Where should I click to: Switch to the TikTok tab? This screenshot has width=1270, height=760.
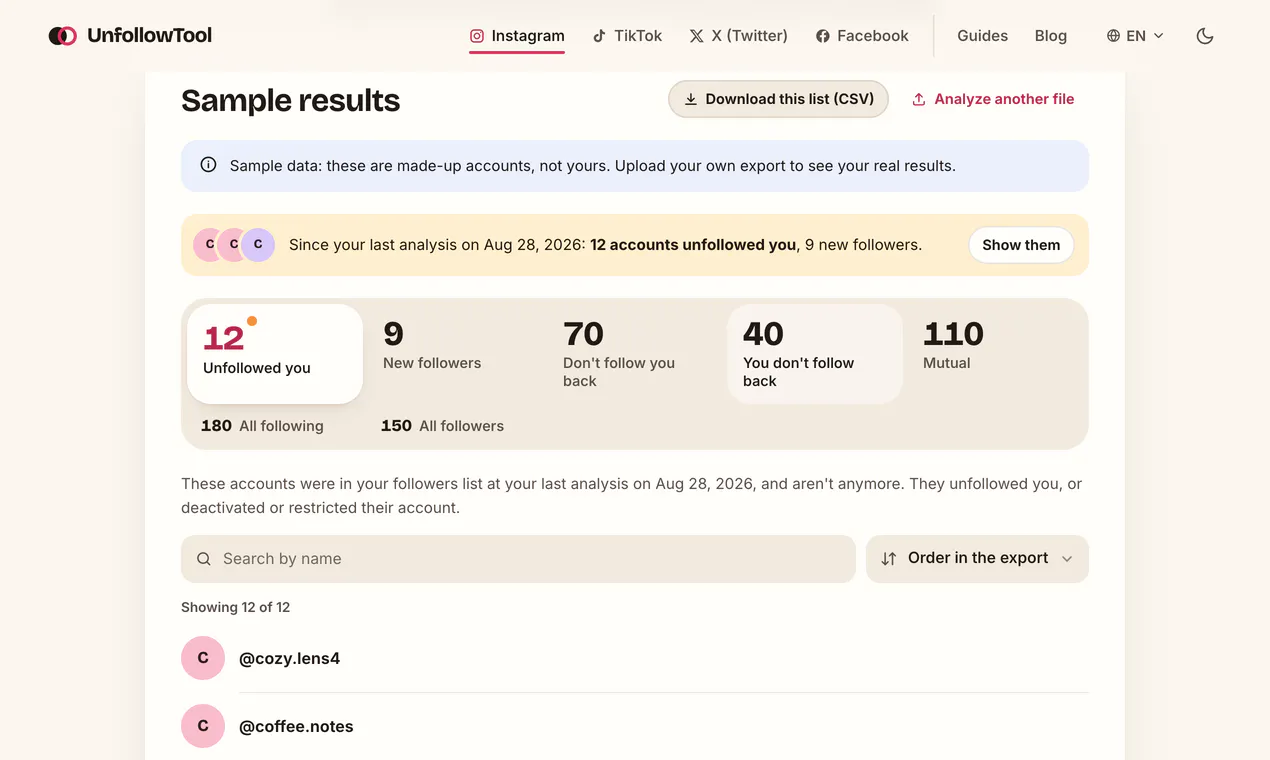(627, 36)
